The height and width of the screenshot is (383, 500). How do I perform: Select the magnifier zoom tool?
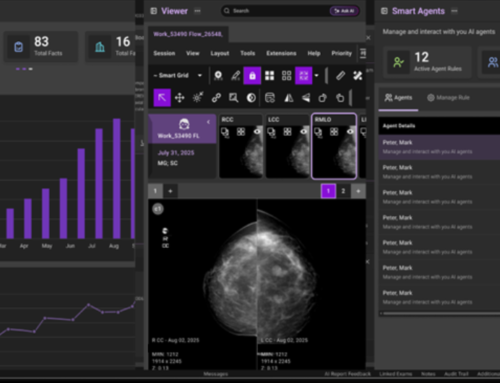(x=233, y=98)
